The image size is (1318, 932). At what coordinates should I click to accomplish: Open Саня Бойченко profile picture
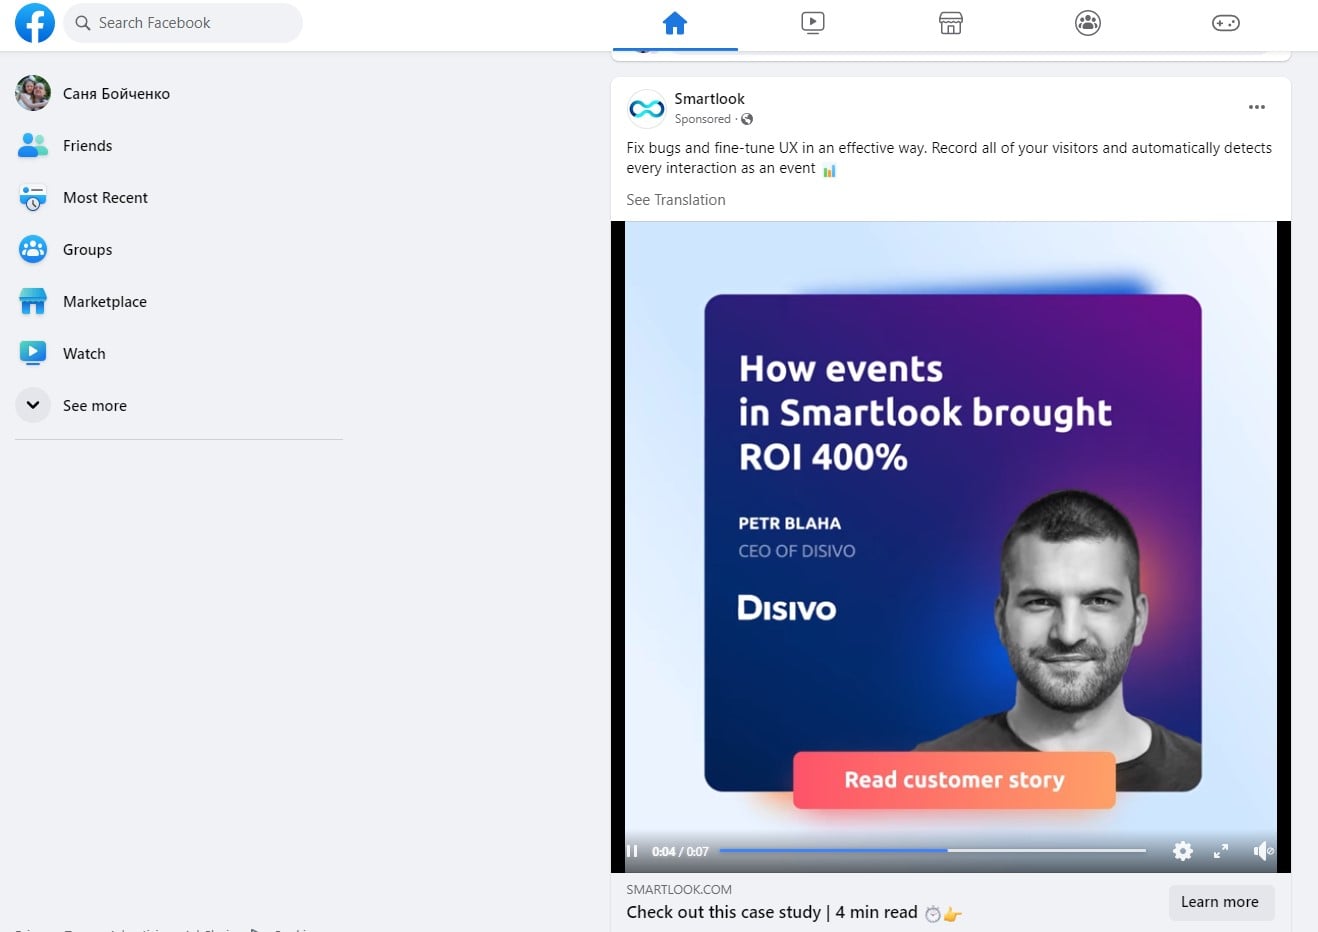click(x=33, y=93)
